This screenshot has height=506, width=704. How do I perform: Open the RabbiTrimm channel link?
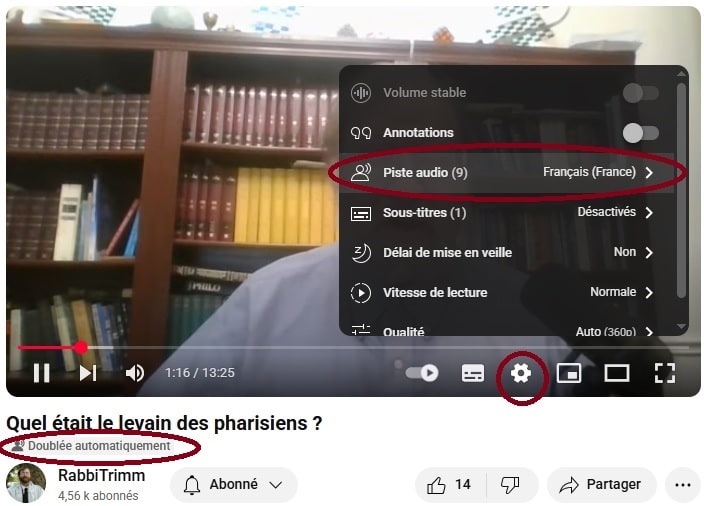pyautogui.click(x=101, y=476)
